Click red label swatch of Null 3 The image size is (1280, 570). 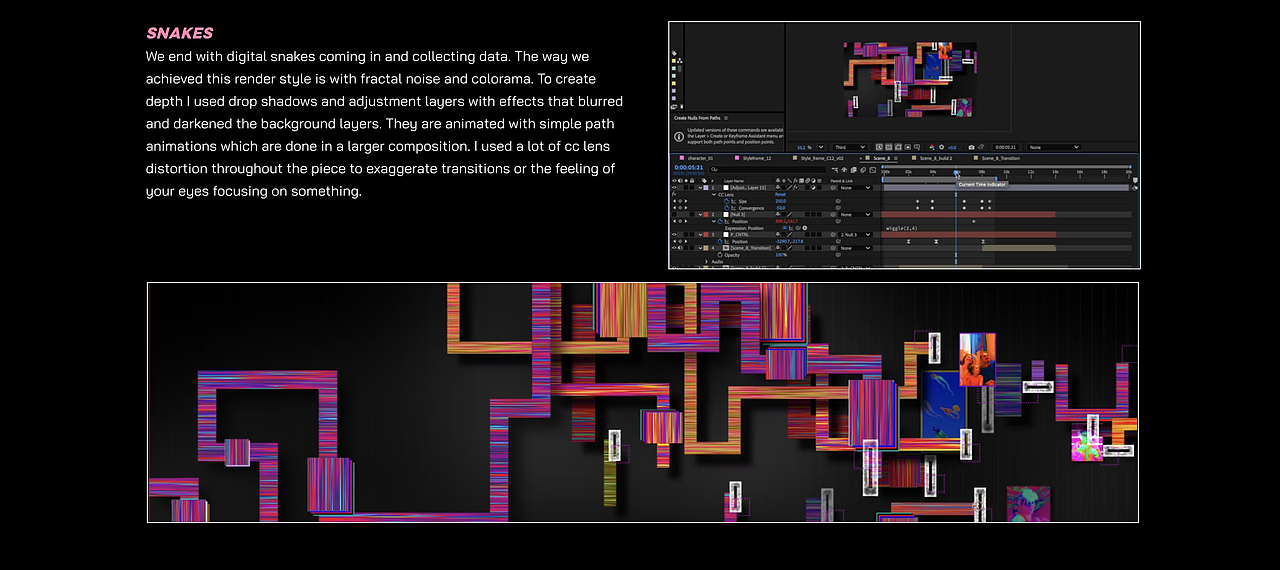[706, 214]
